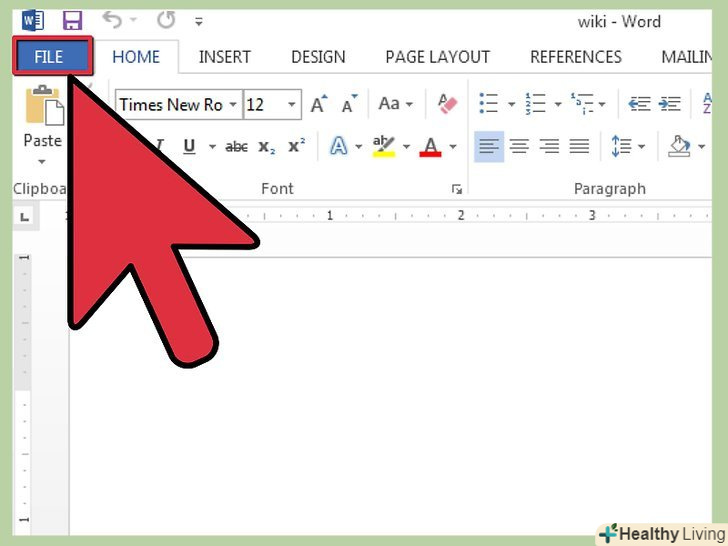Screen dimensions: 728x546
Task: Switch to the PAGE LAYOUT tab
Action: pos(437,57)
